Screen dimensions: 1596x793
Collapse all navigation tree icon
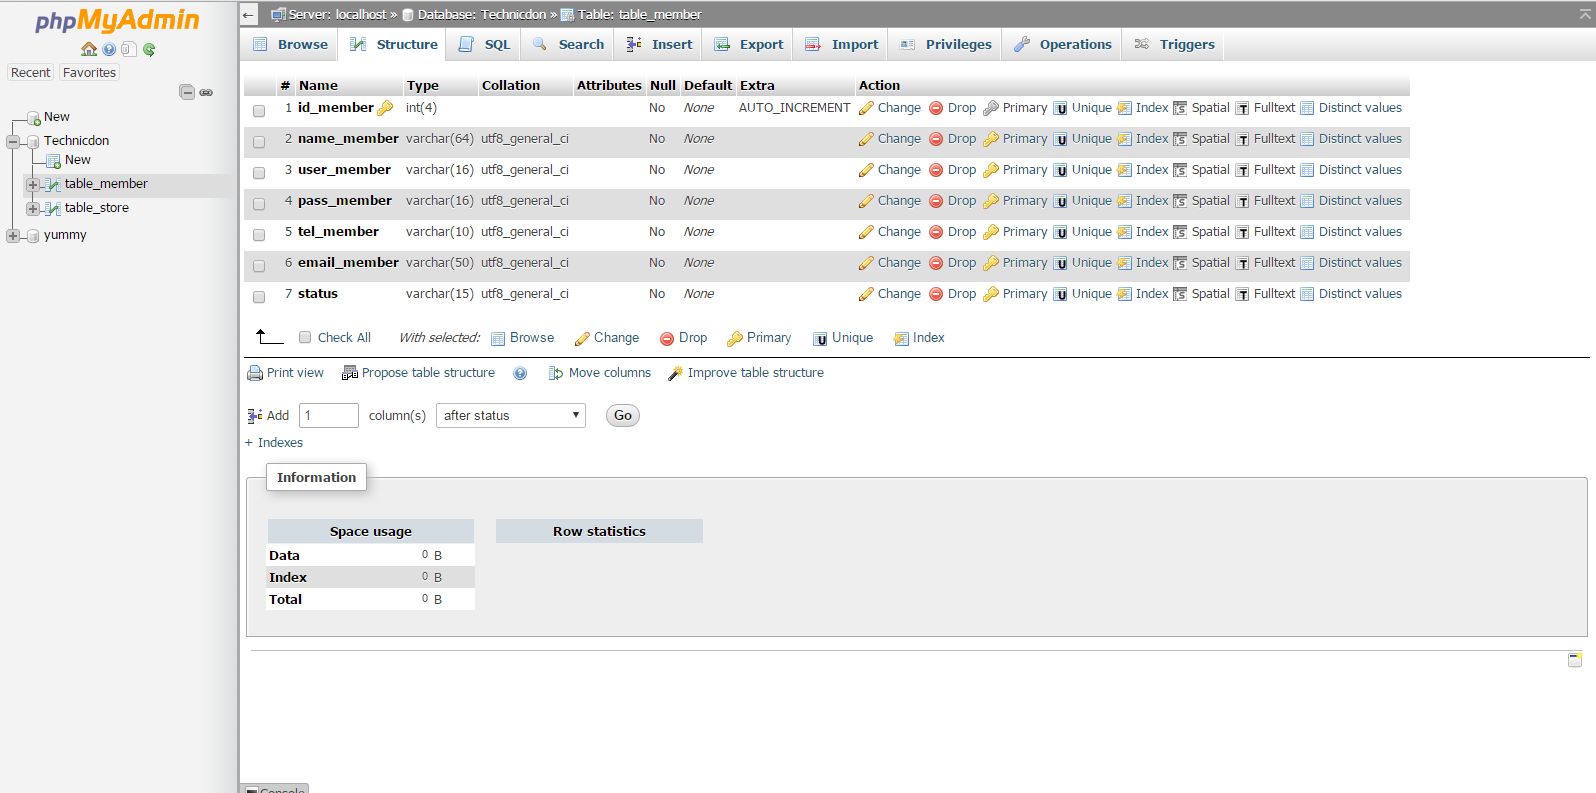[x=187, y=92]
